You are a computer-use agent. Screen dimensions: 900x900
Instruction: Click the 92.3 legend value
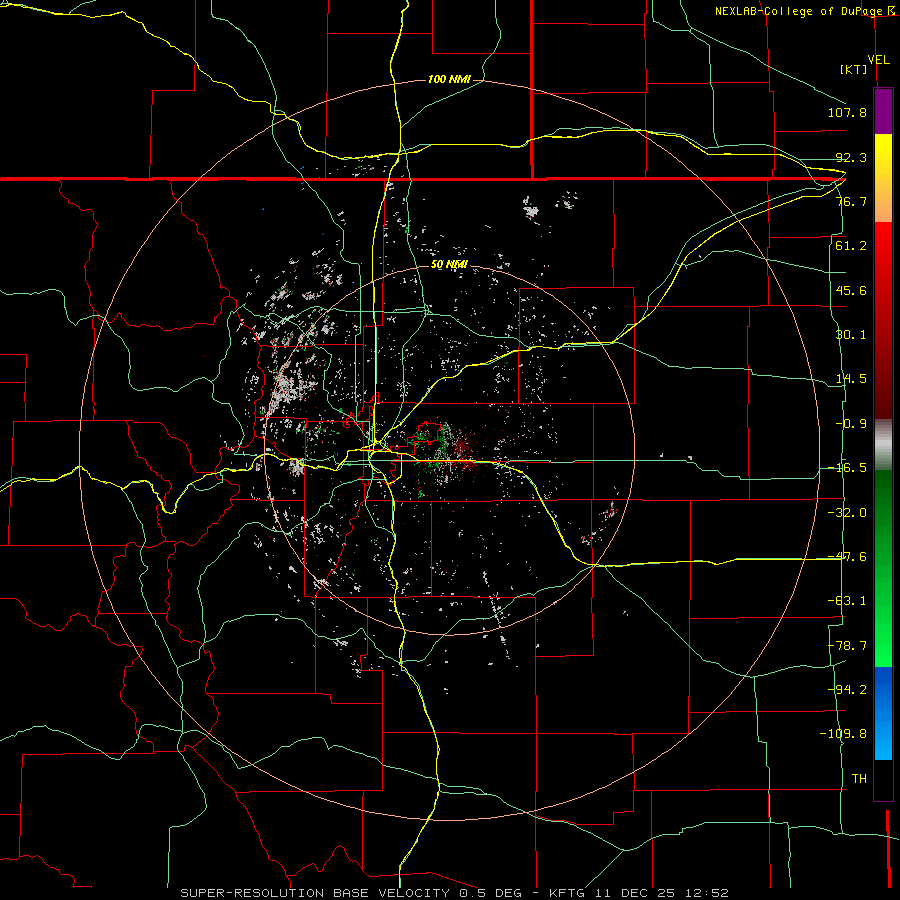point(851,157)
